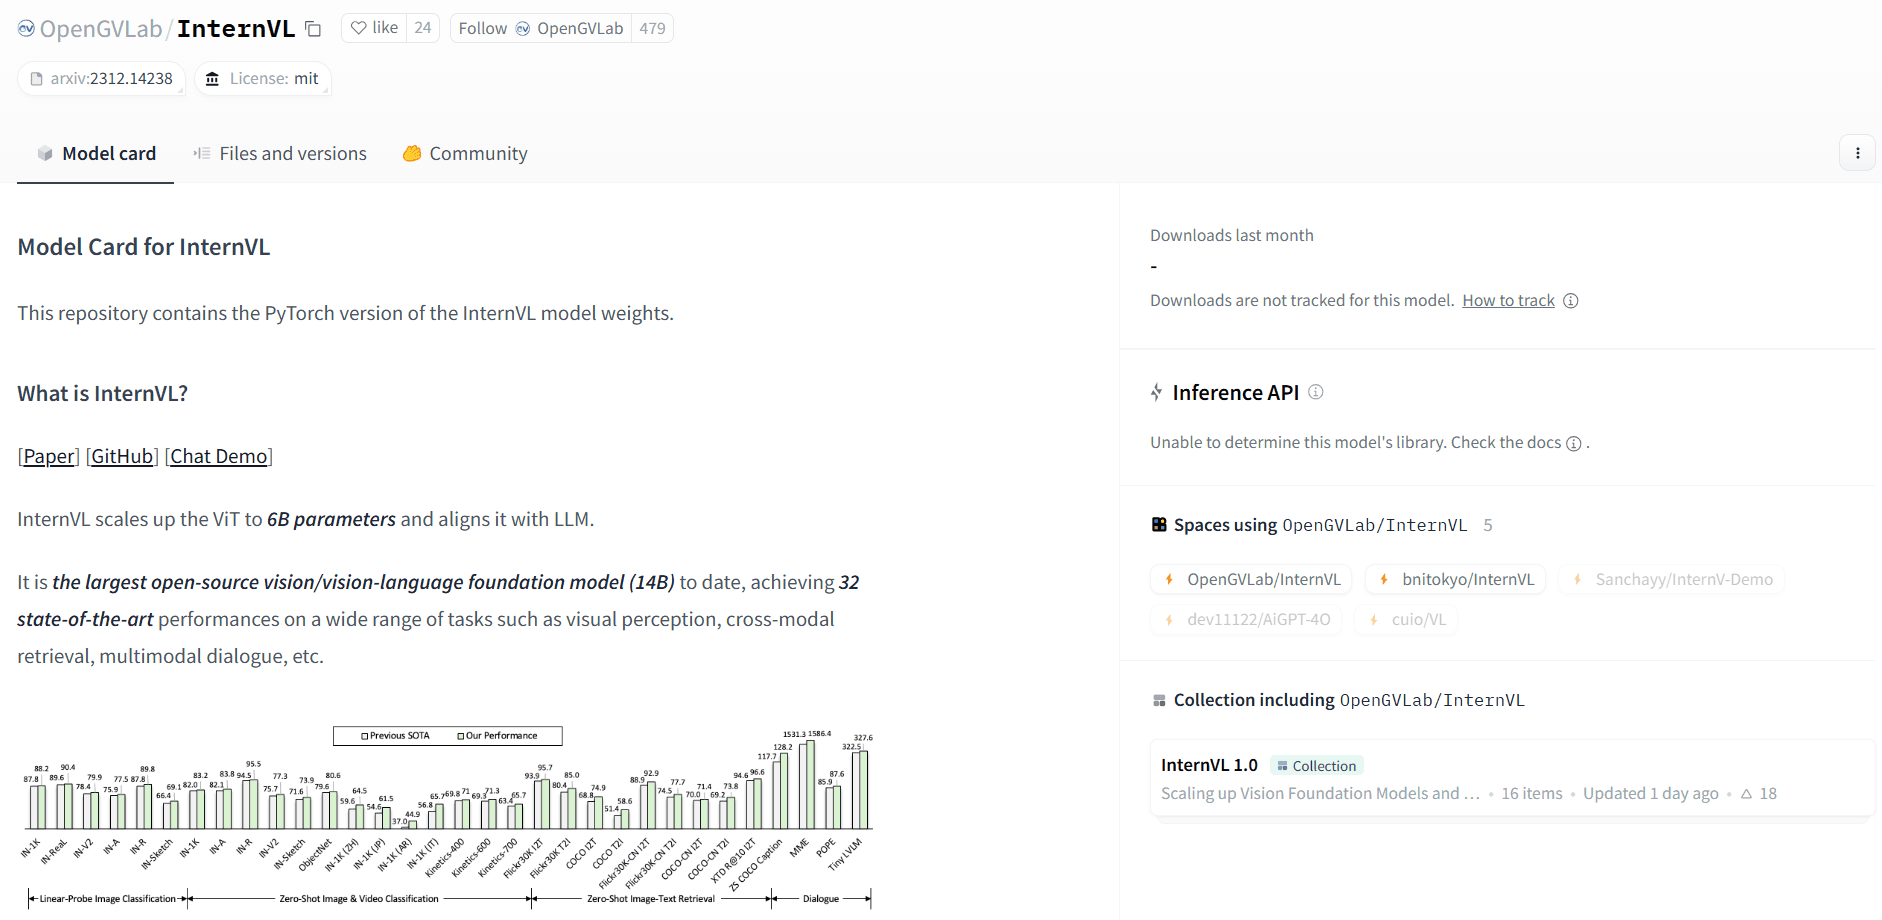The width and height of the screenshot is (1882, 920).
Task: Open the list of 24 likes
Action: click(x=423, y=28)
